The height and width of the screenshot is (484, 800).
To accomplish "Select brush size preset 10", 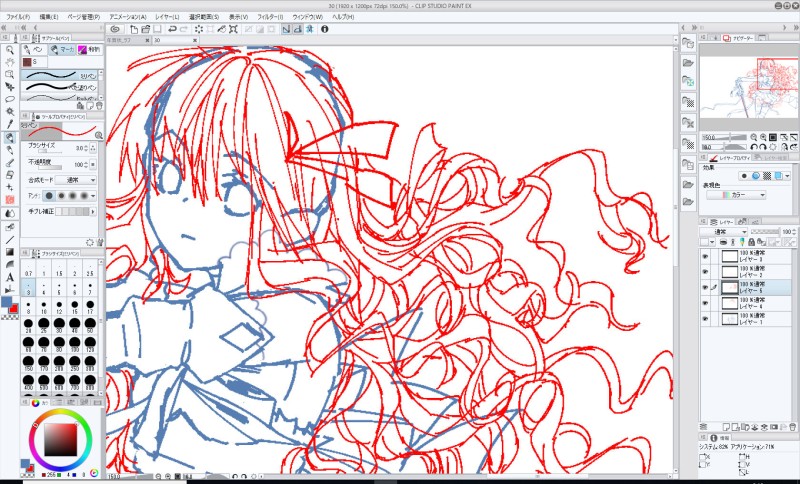I will coord(43,307).
